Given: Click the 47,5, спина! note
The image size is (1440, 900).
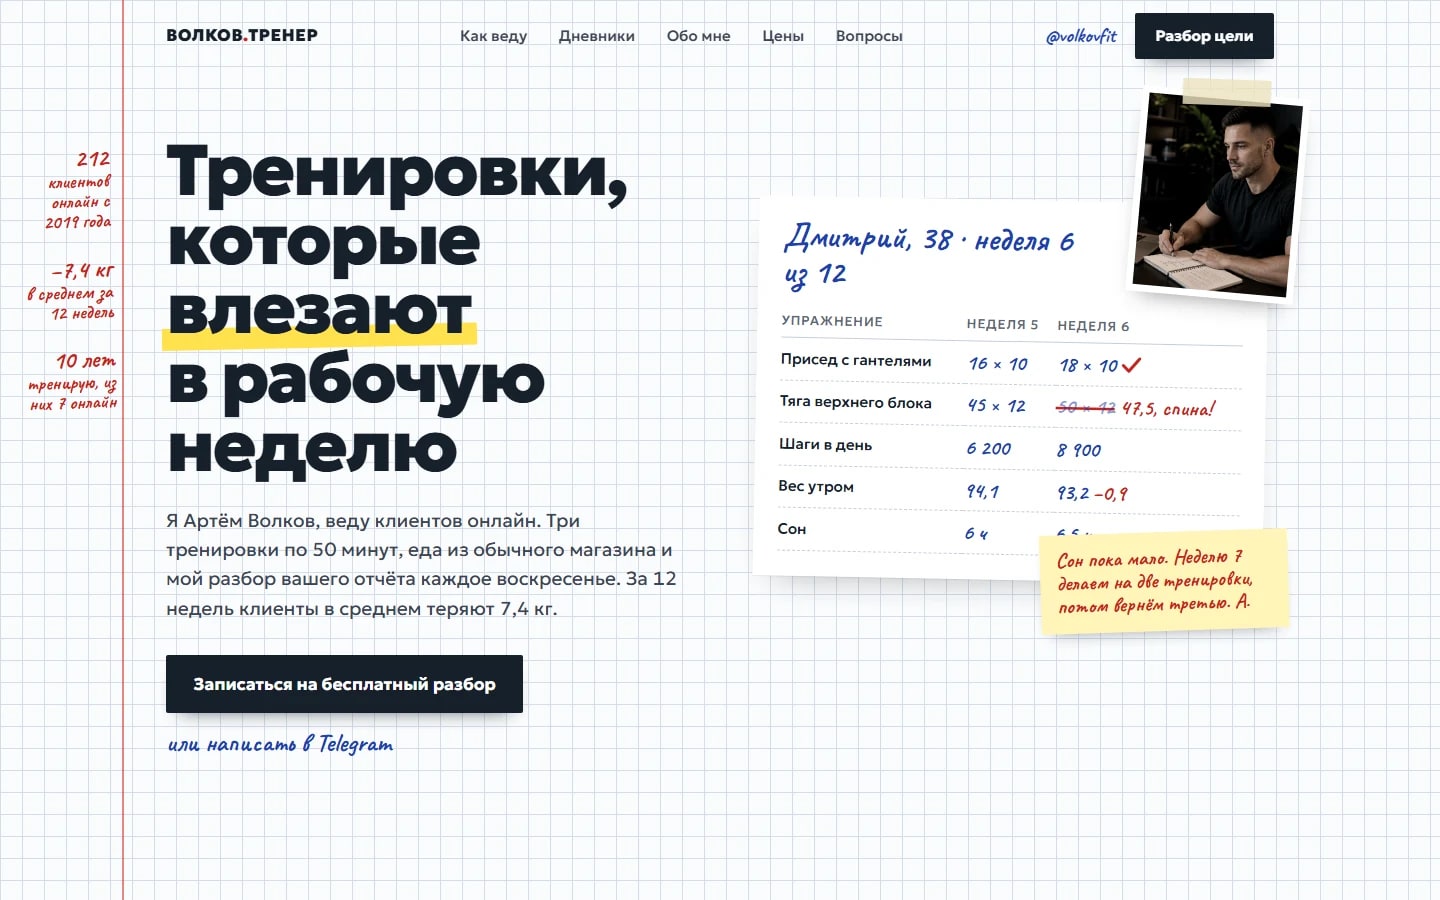Looking at the screenshot, I should click(1169, 408).
